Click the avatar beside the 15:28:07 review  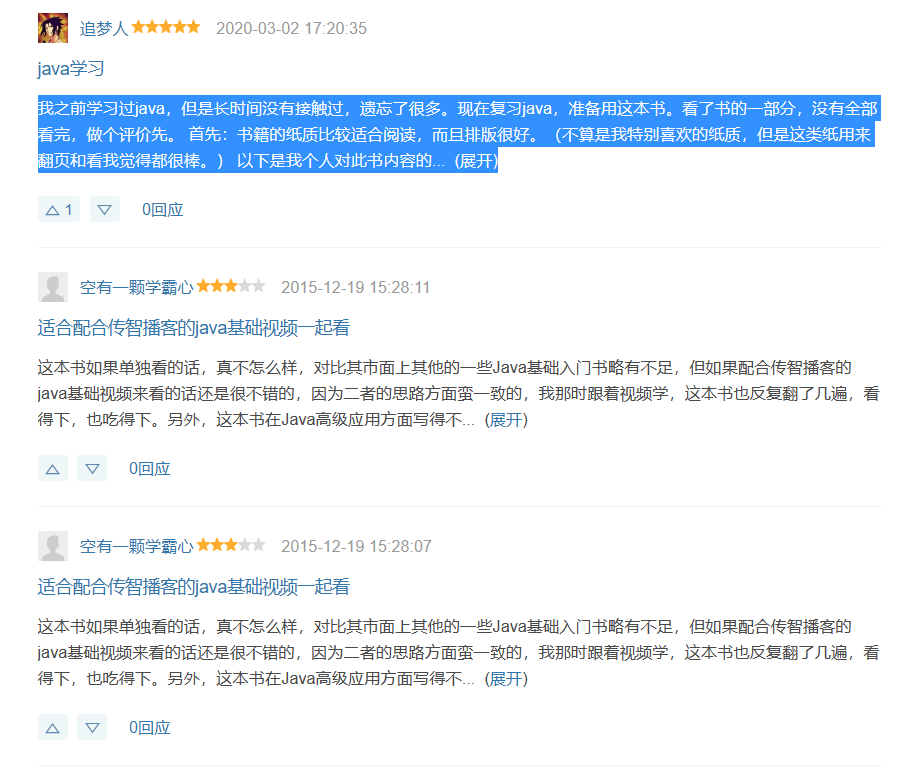53,546
